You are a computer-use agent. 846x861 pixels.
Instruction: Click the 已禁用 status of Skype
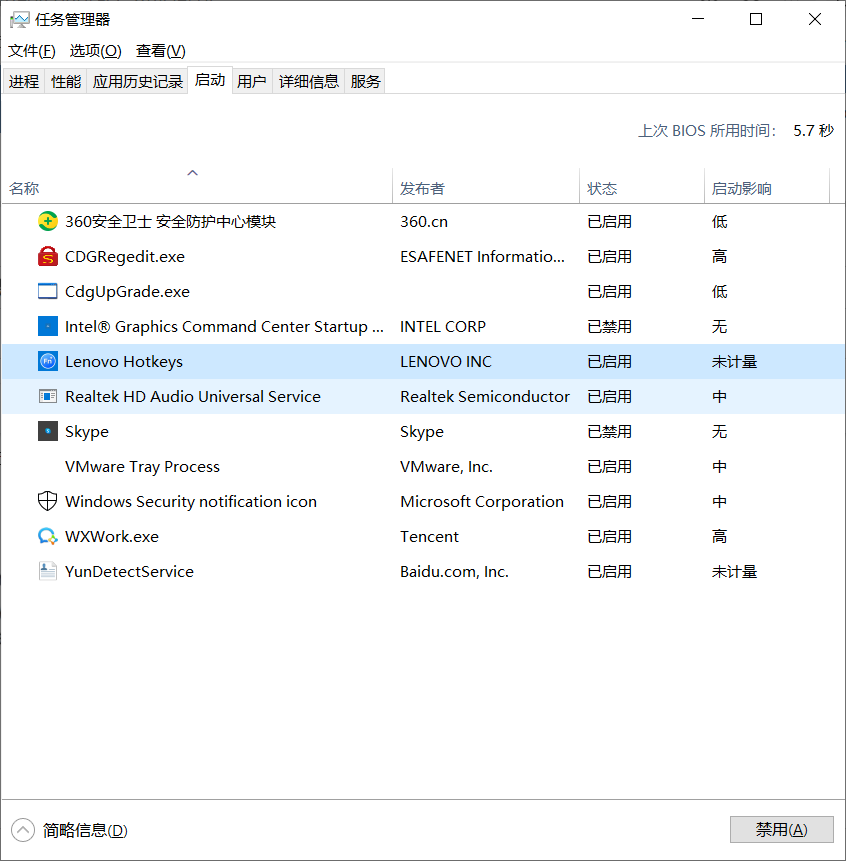point(609,432)
